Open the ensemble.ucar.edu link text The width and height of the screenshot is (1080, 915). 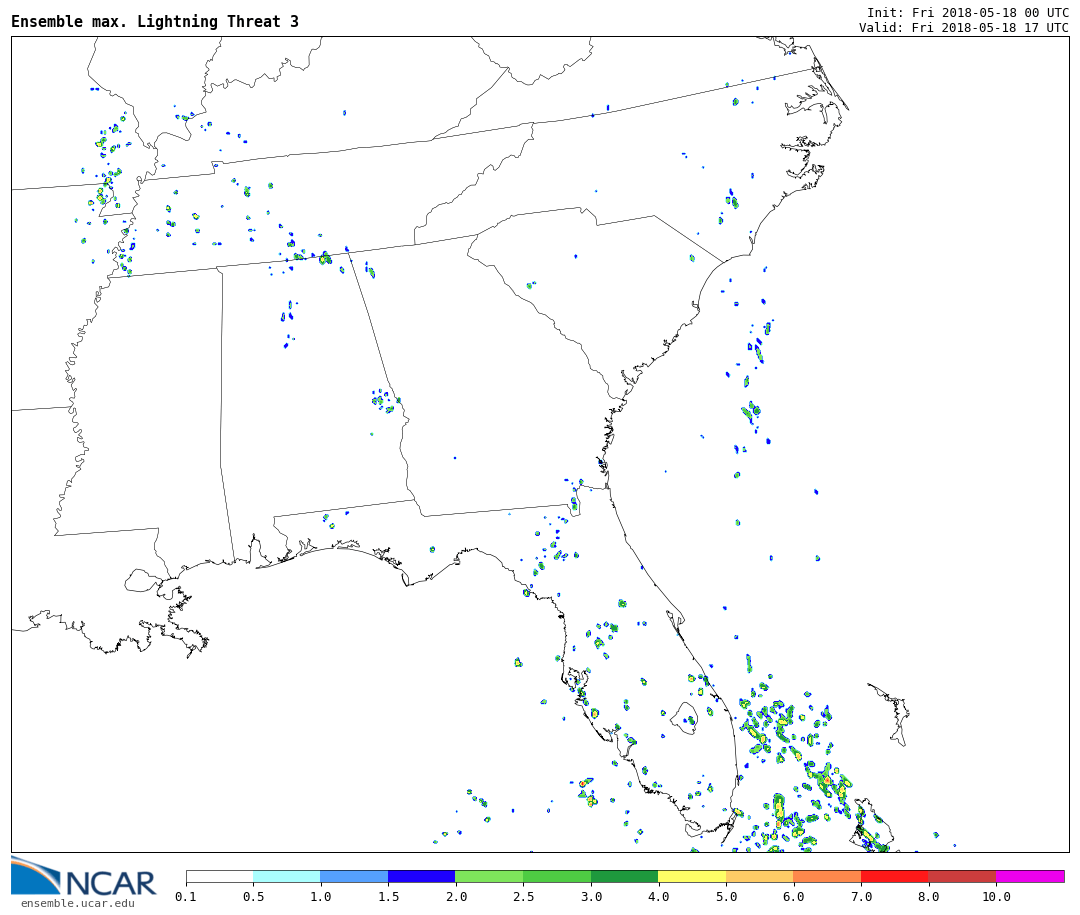tap(77, 904)
